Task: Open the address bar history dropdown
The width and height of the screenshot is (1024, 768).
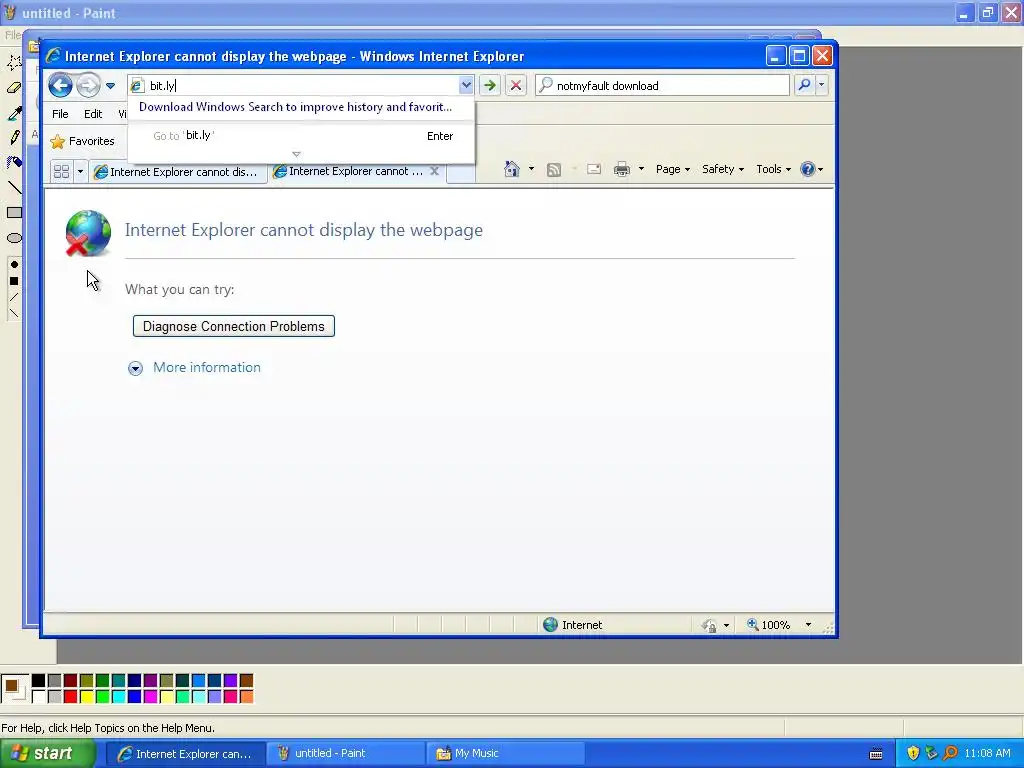Action: click(466, 85)
